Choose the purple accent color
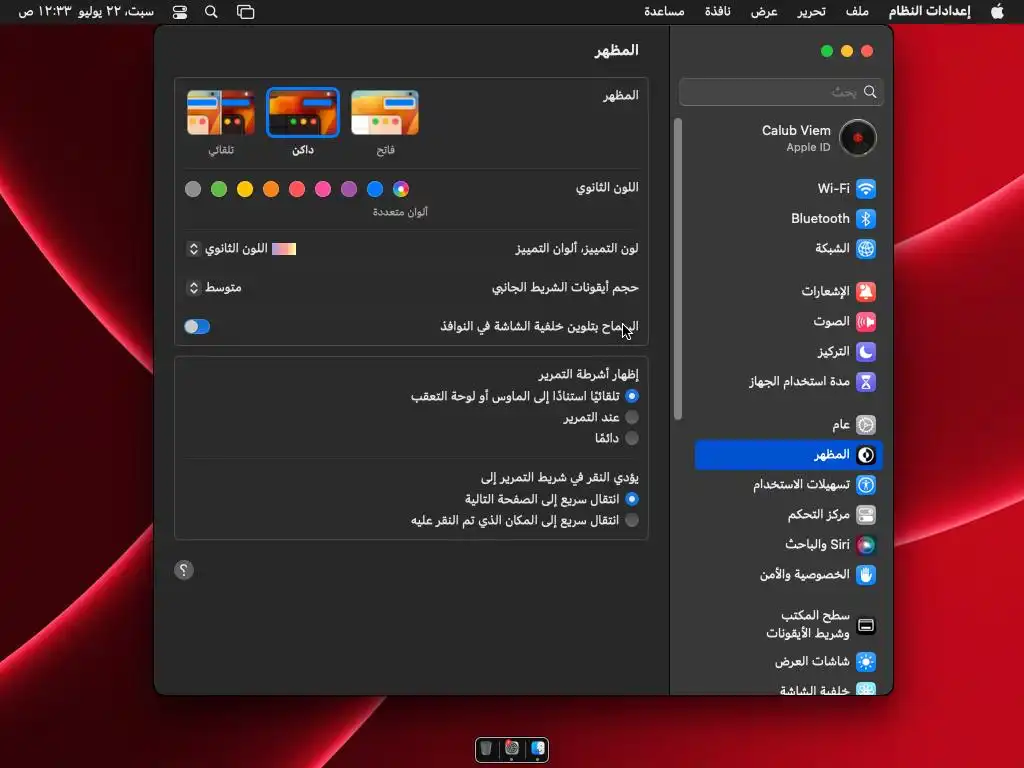Image resolution: width=1024 pixels, height=768 pixels. tap(349, 189)
